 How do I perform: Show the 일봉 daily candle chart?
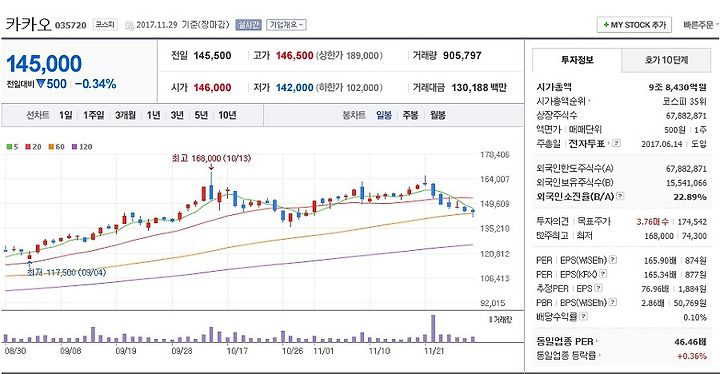point(384,115)
